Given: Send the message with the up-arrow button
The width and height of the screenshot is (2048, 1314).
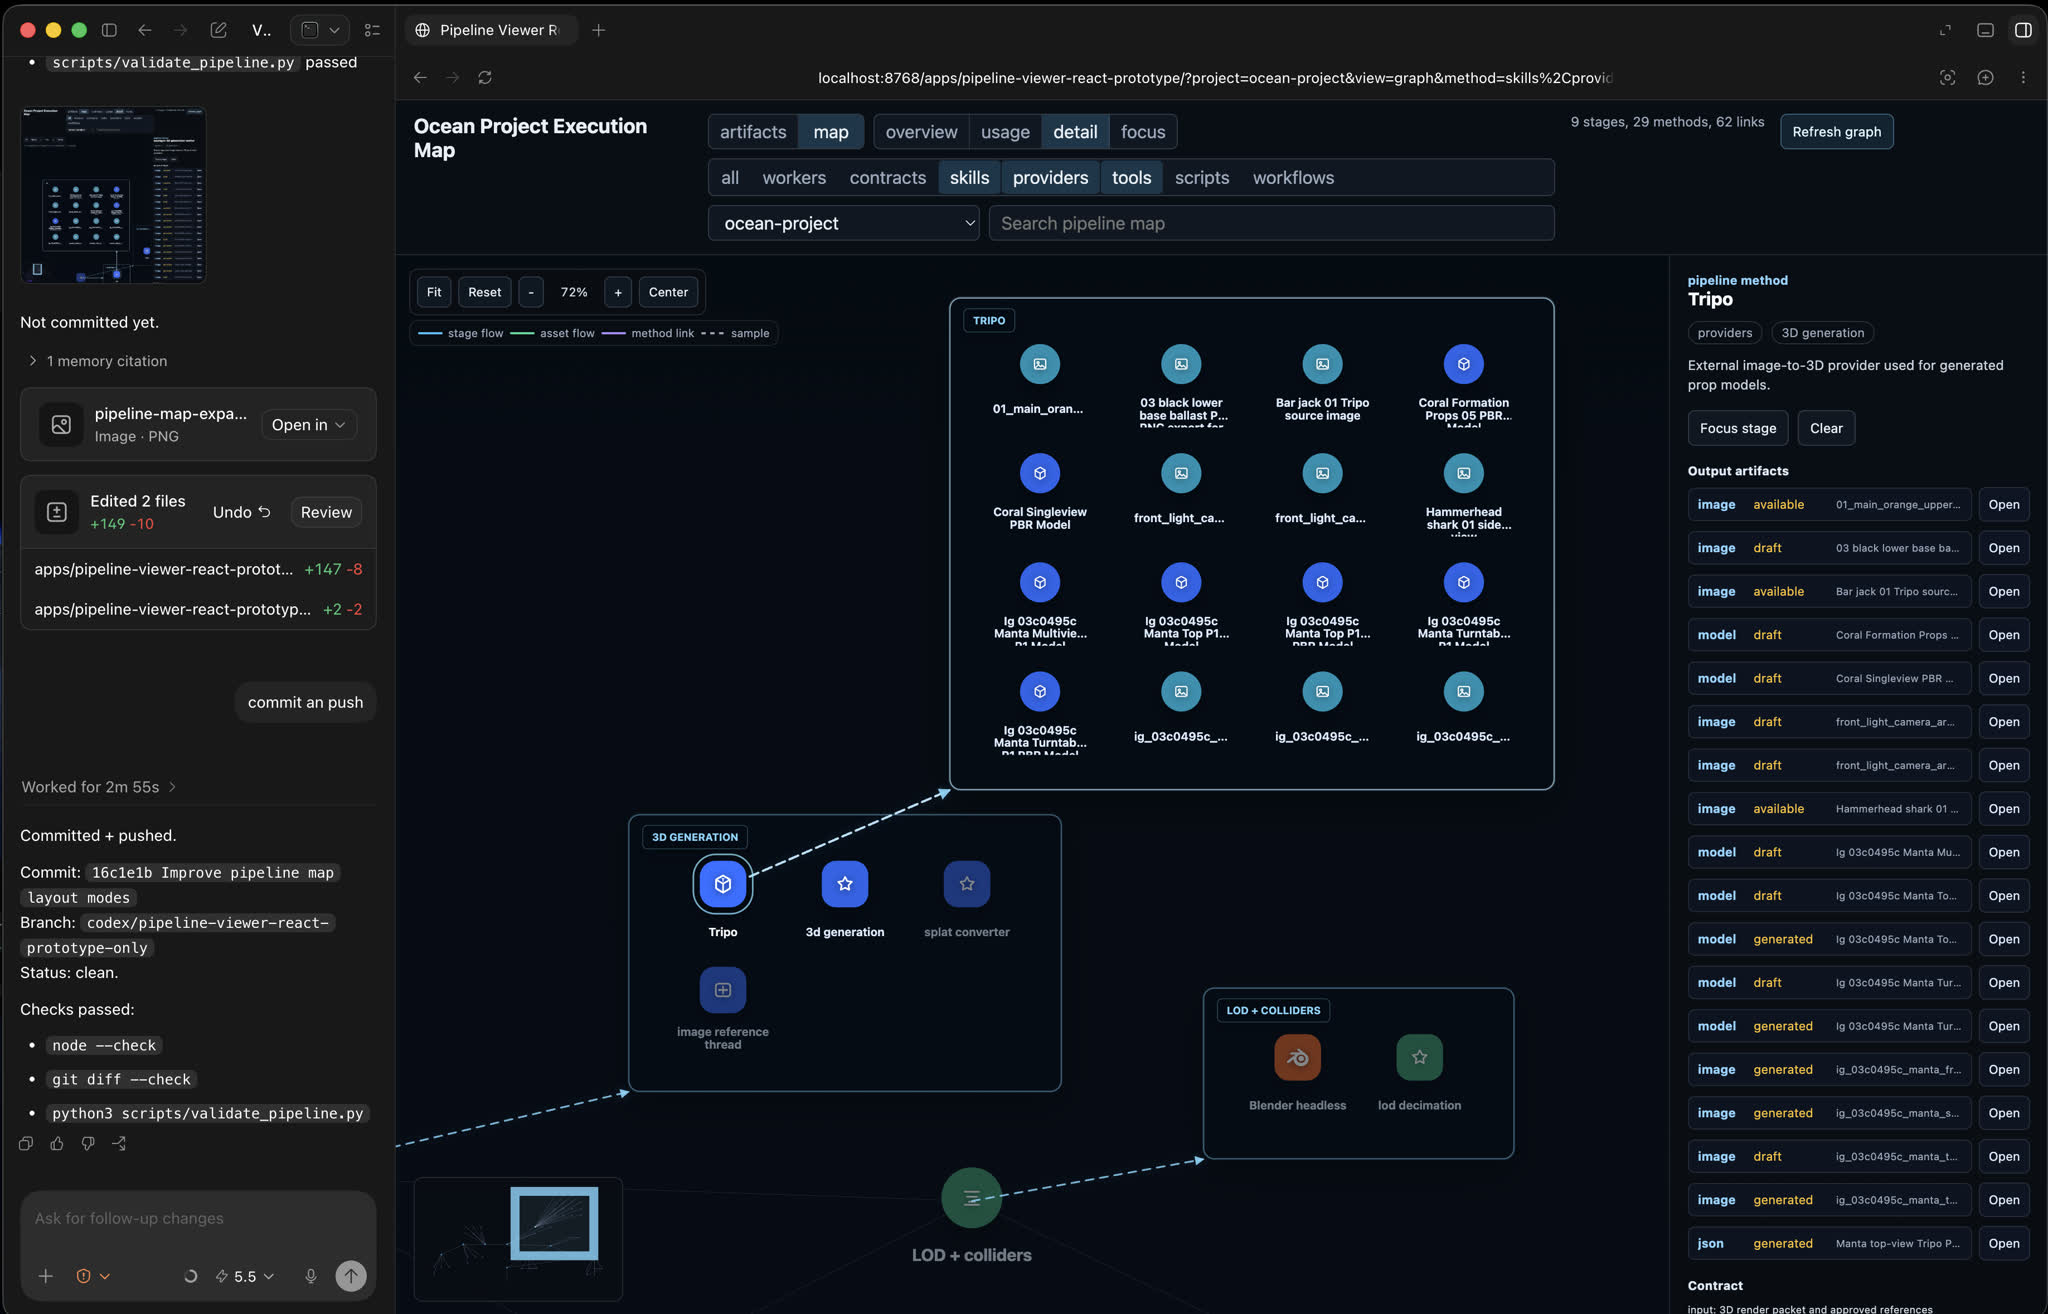Looking at the screenshot, I should click(350, 1276).
